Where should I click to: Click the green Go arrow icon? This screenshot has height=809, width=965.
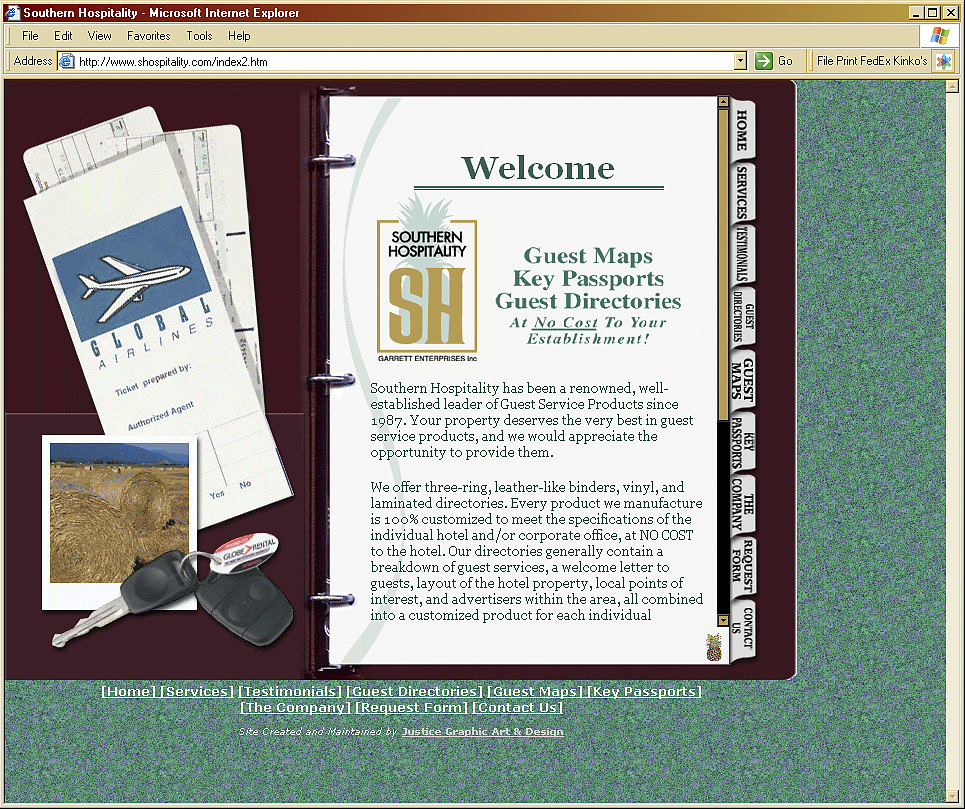[763, 61]
